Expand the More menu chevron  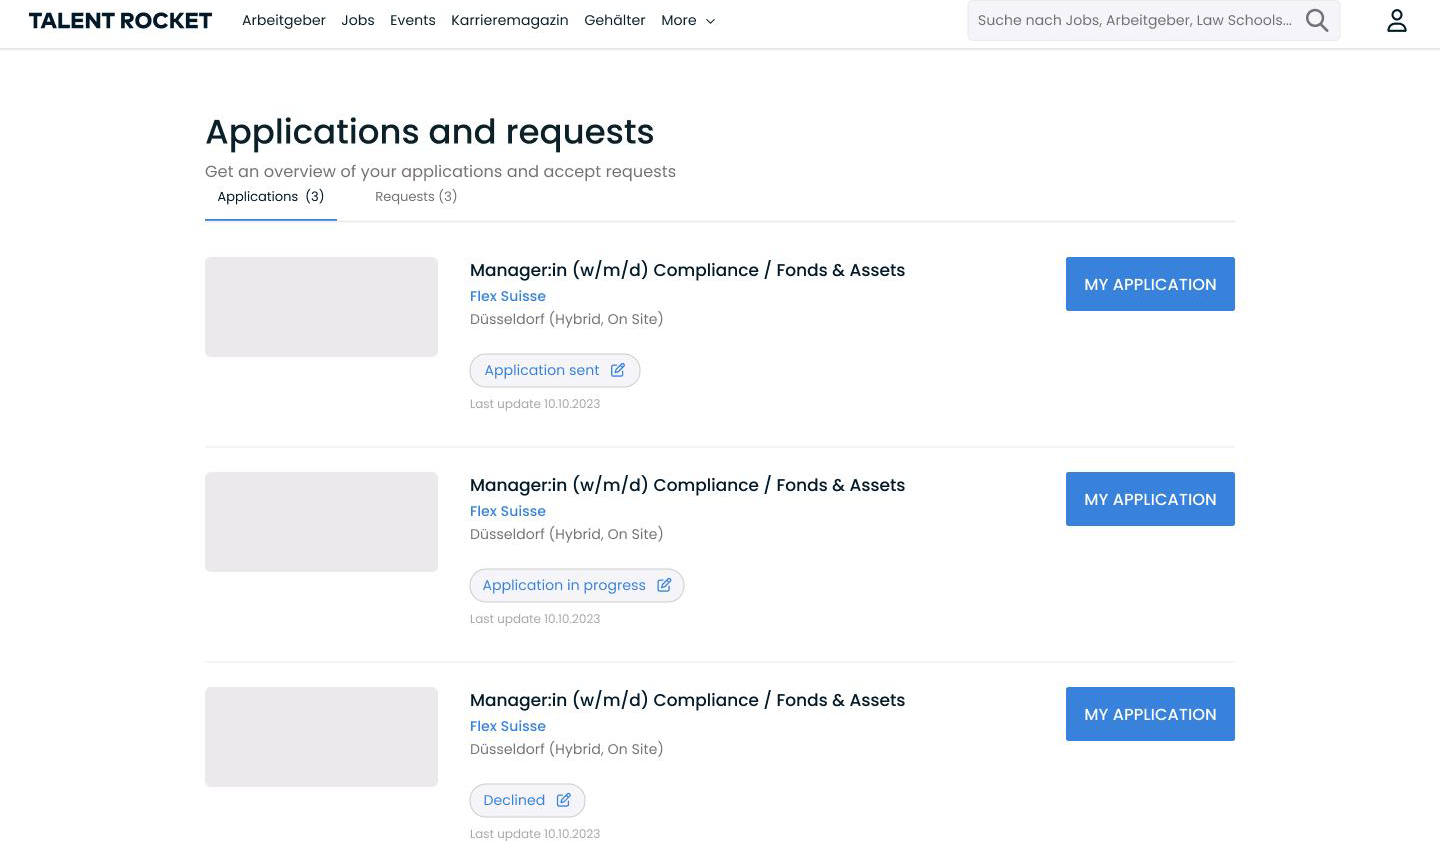pyautogui.click(x=710, y=21)
